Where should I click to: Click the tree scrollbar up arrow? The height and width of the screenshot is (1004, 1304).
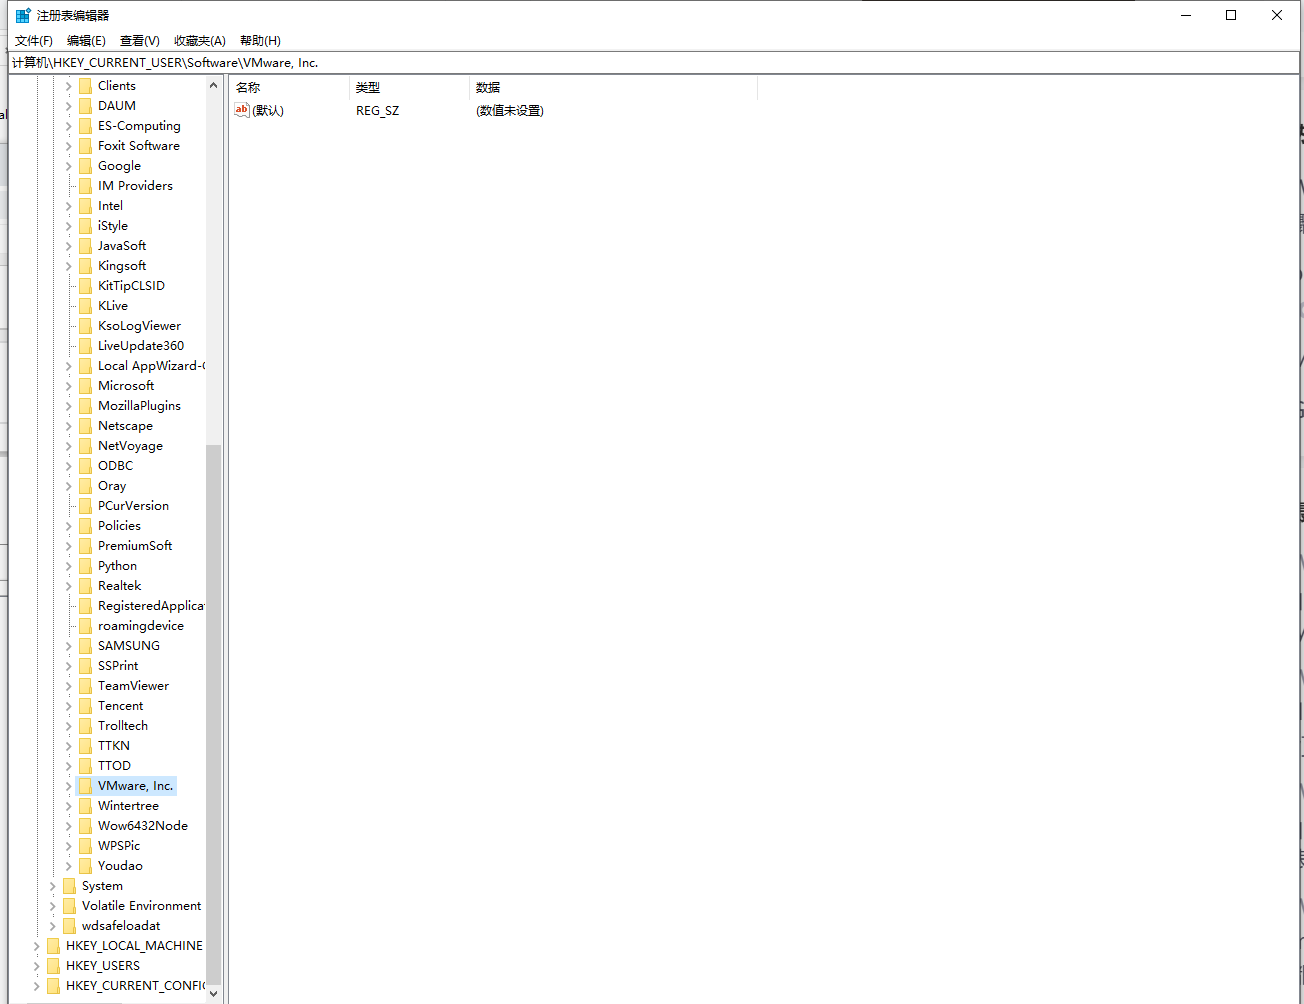(213, 86)
